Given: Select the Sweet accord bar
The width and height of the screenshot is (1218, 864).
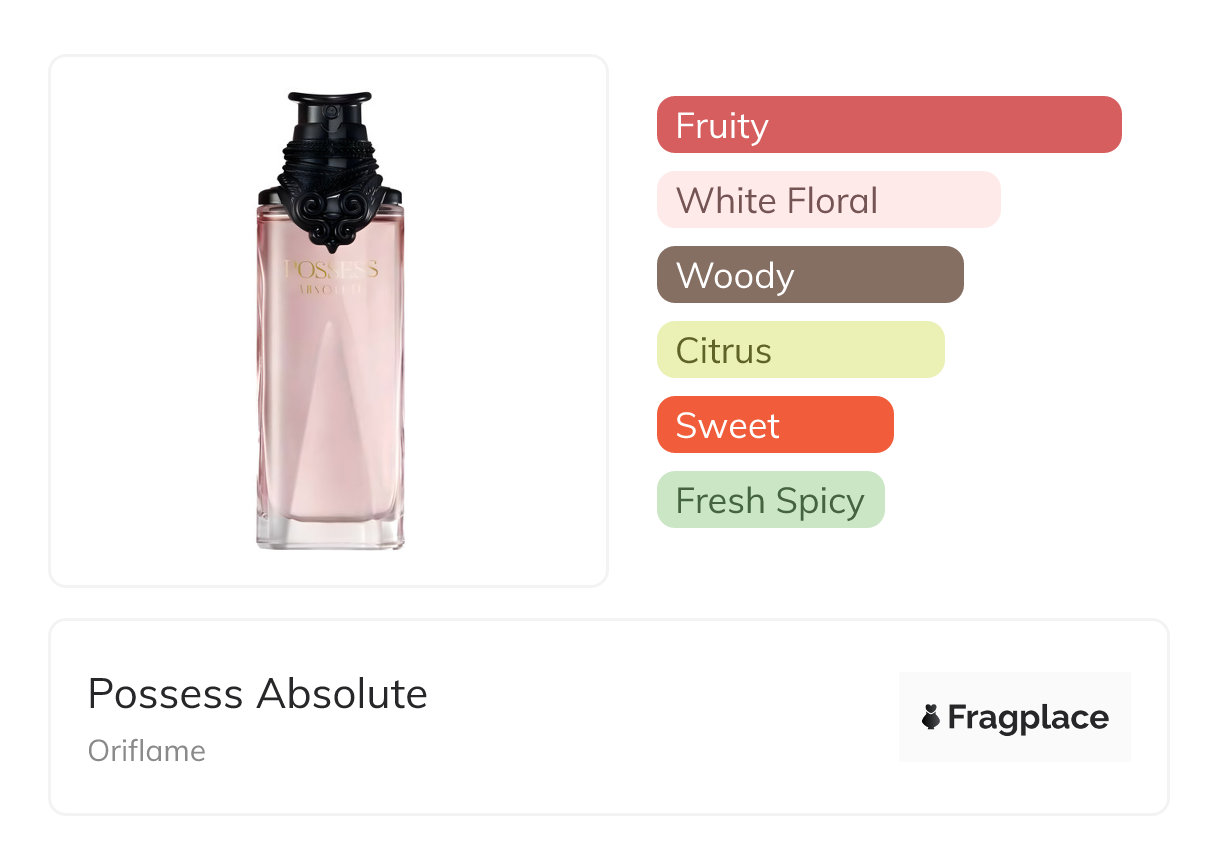Looking at the screenshot, I should [775, 425].
